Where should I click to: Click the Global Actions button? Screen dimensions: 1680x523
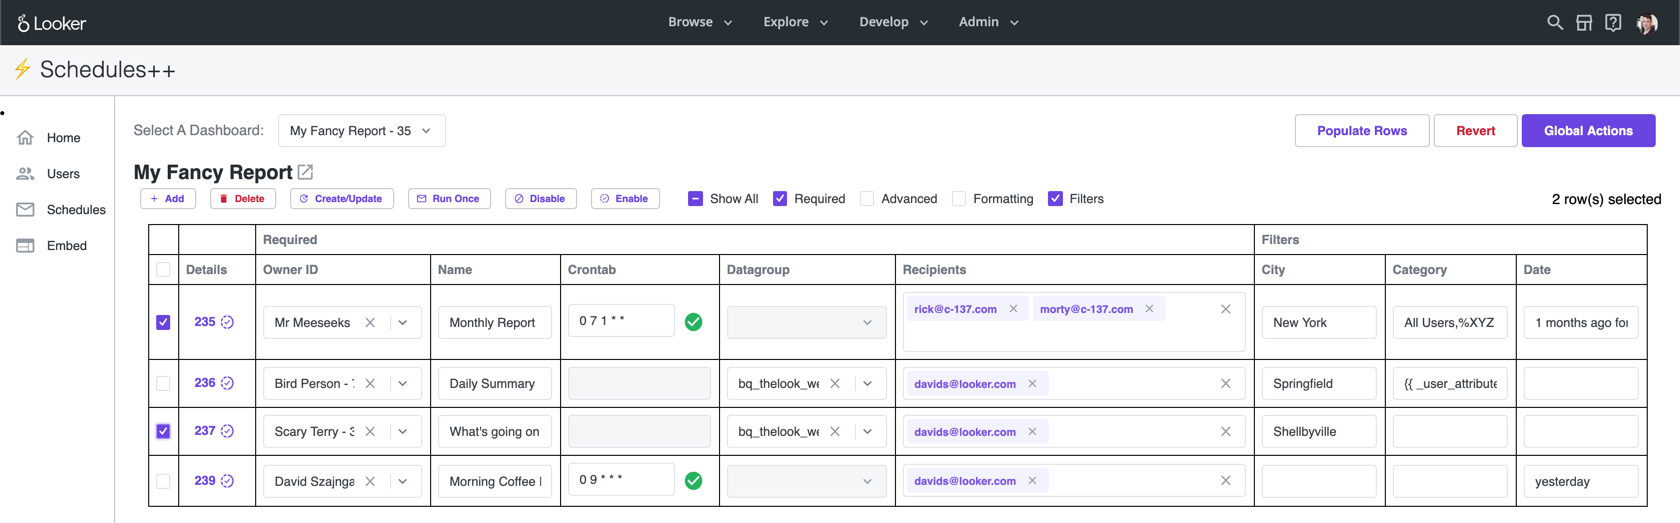(x=1588, y=131)
